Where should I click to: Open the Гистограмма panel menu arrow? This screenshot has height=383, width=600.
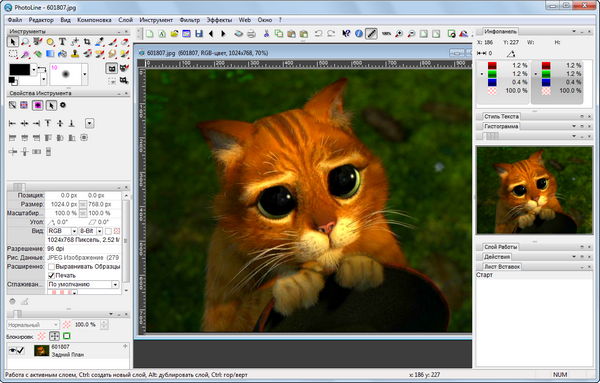pyautogui.click(x=574, y=126)
